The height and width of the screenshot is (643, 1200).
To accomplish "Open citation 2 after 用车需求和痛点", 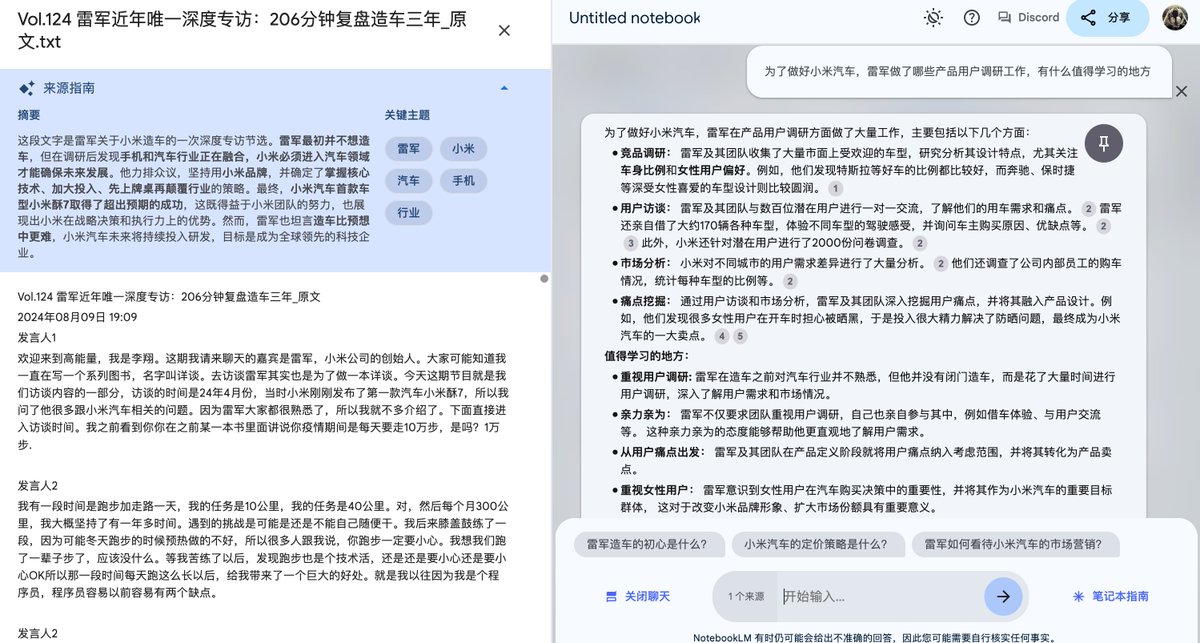I will coord(1088,208).
